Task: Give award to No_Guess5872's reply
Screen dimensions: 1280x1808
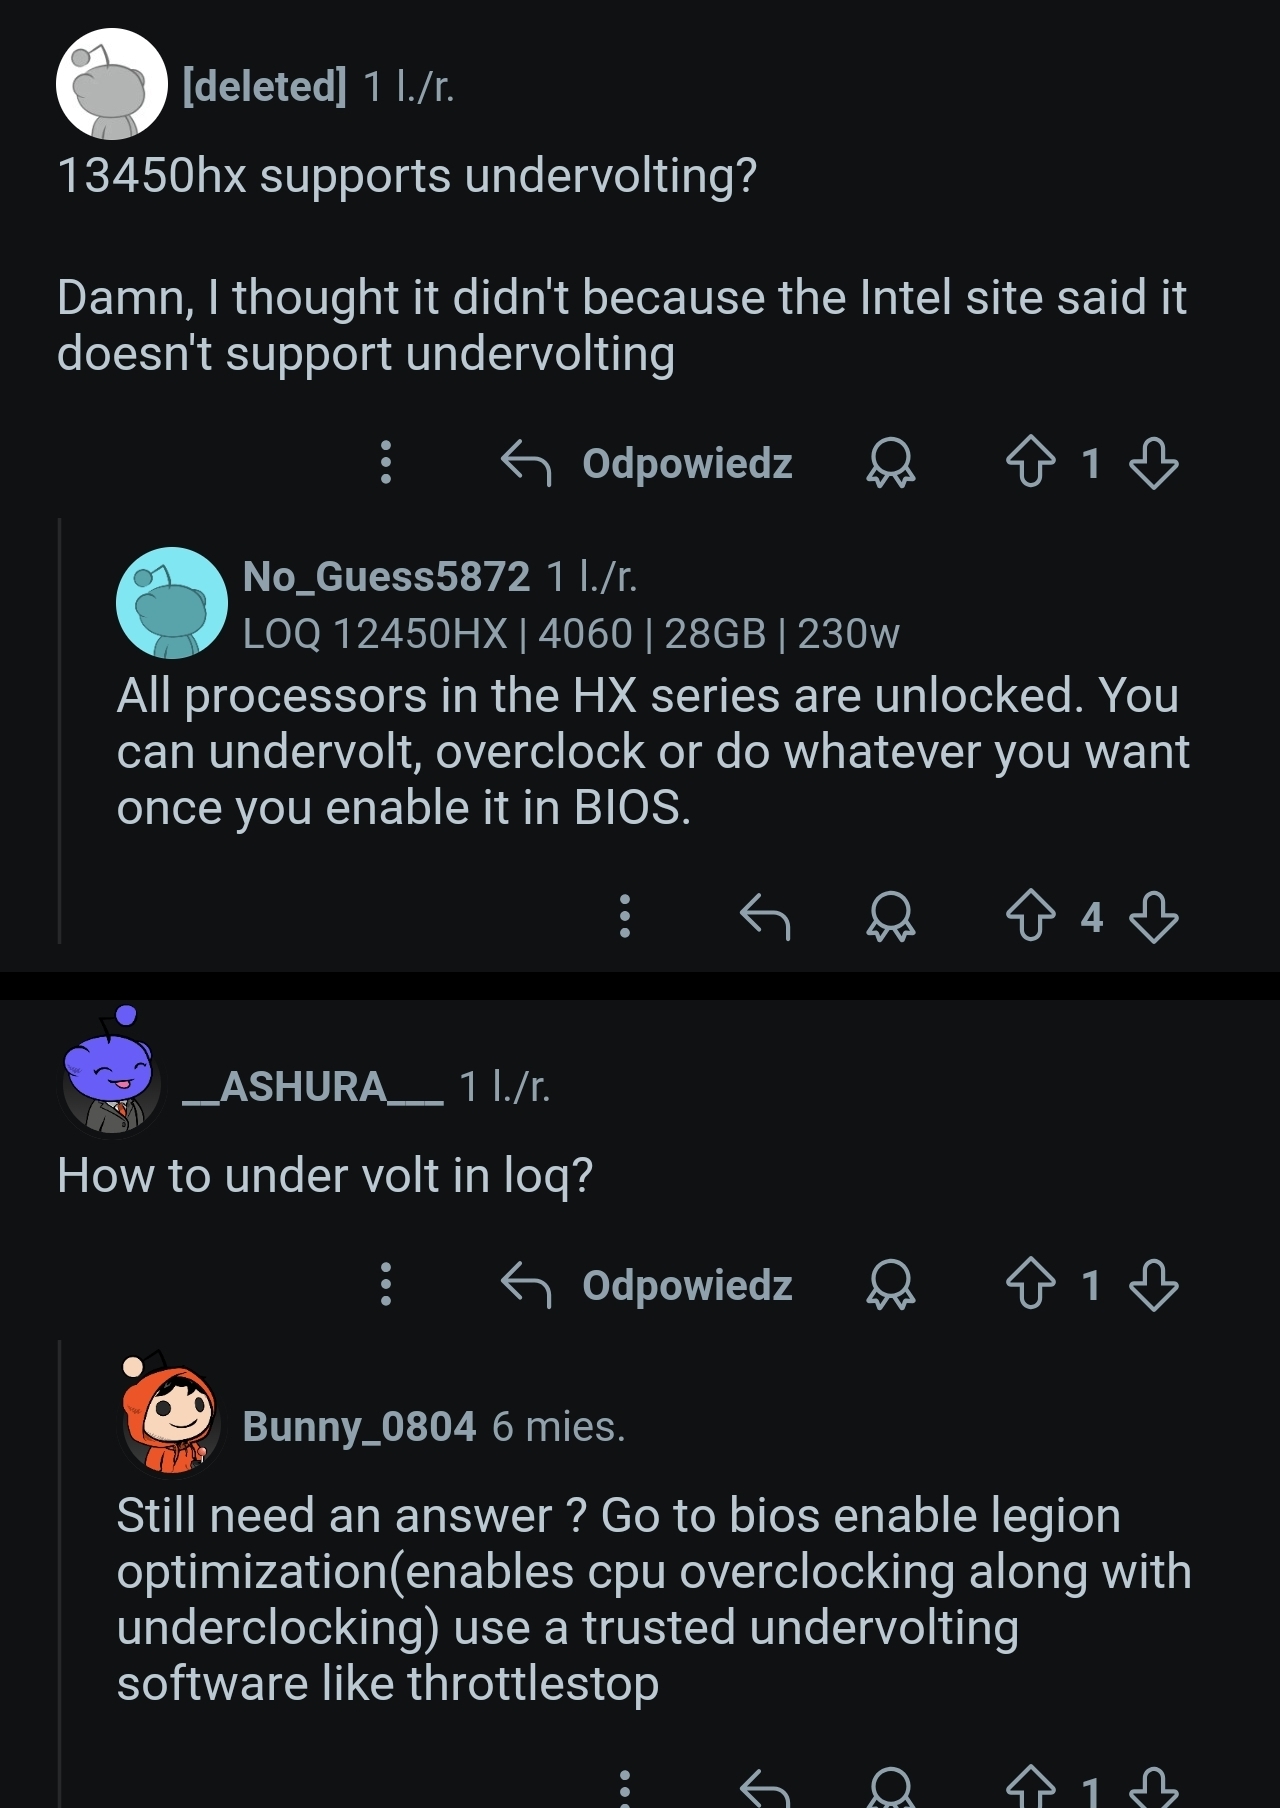Action: (890, 916)
